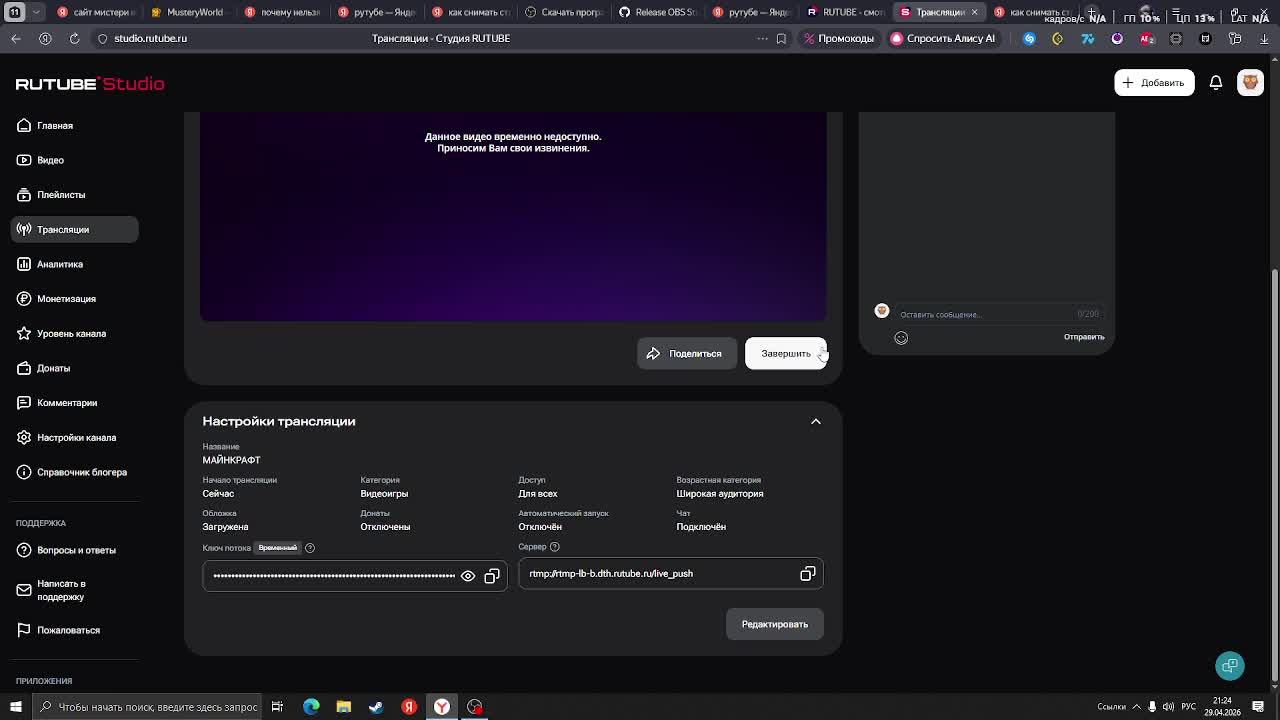
Task: Open Task View on the taskbar
Action: tap(277, 707)
